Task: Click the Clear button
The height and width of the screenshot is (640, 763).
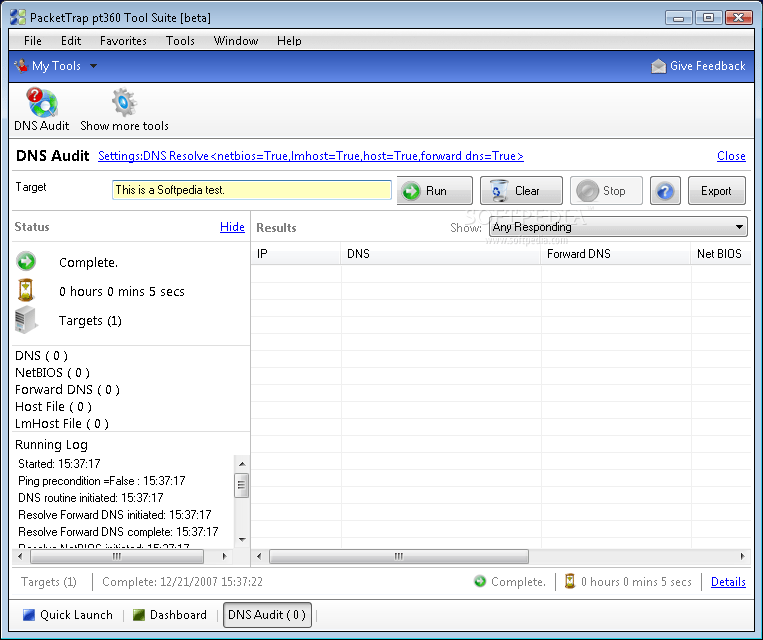Action: tap(521, 191)
